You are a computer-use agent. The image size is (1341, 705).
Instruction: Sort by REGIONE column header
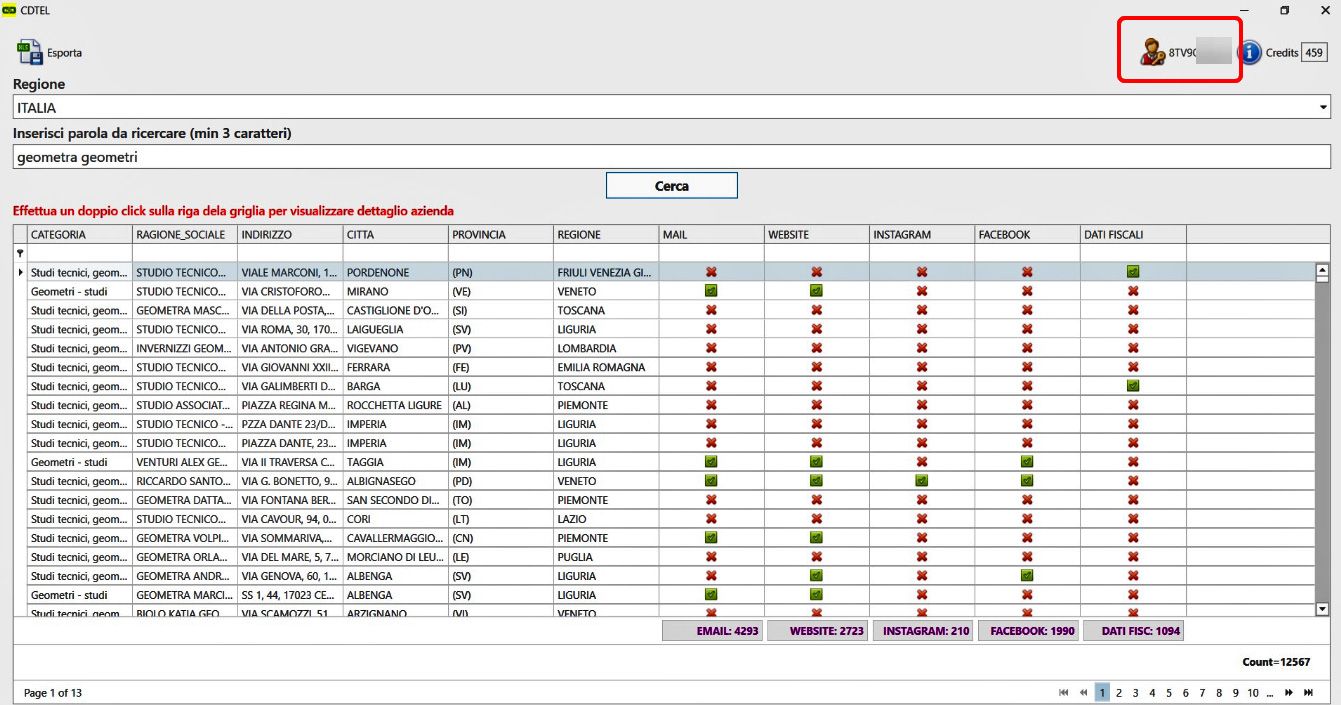(x=606, y=235)
